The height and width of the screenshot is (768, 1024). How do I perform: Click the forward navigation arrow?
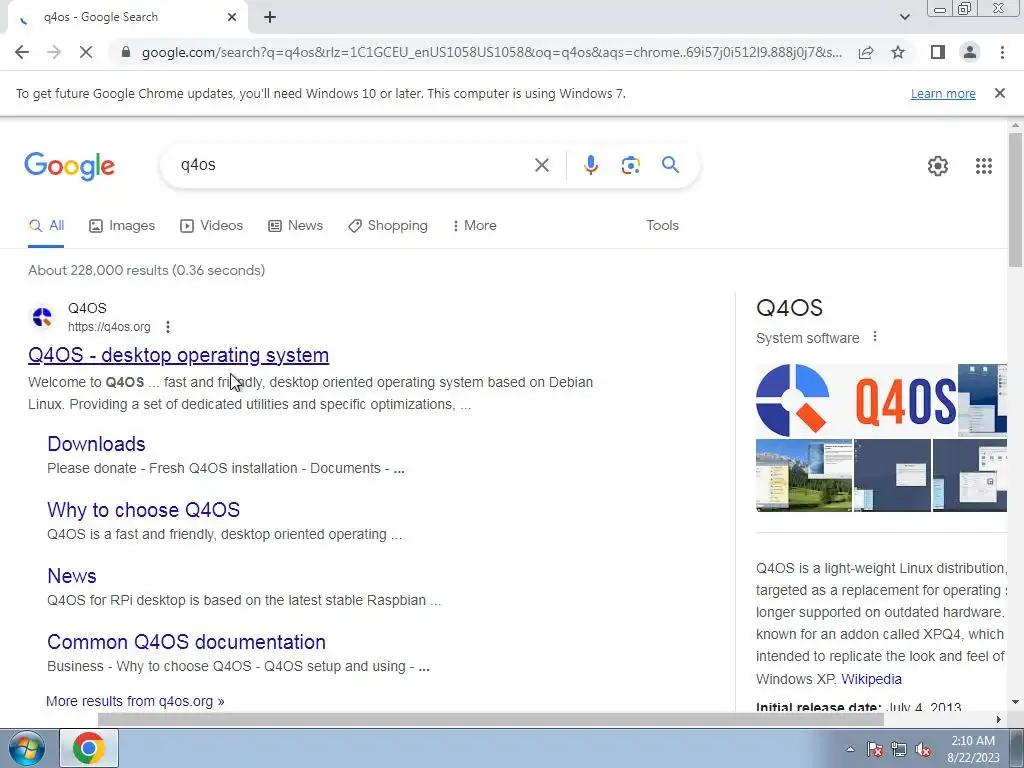[x=54, y=52]
